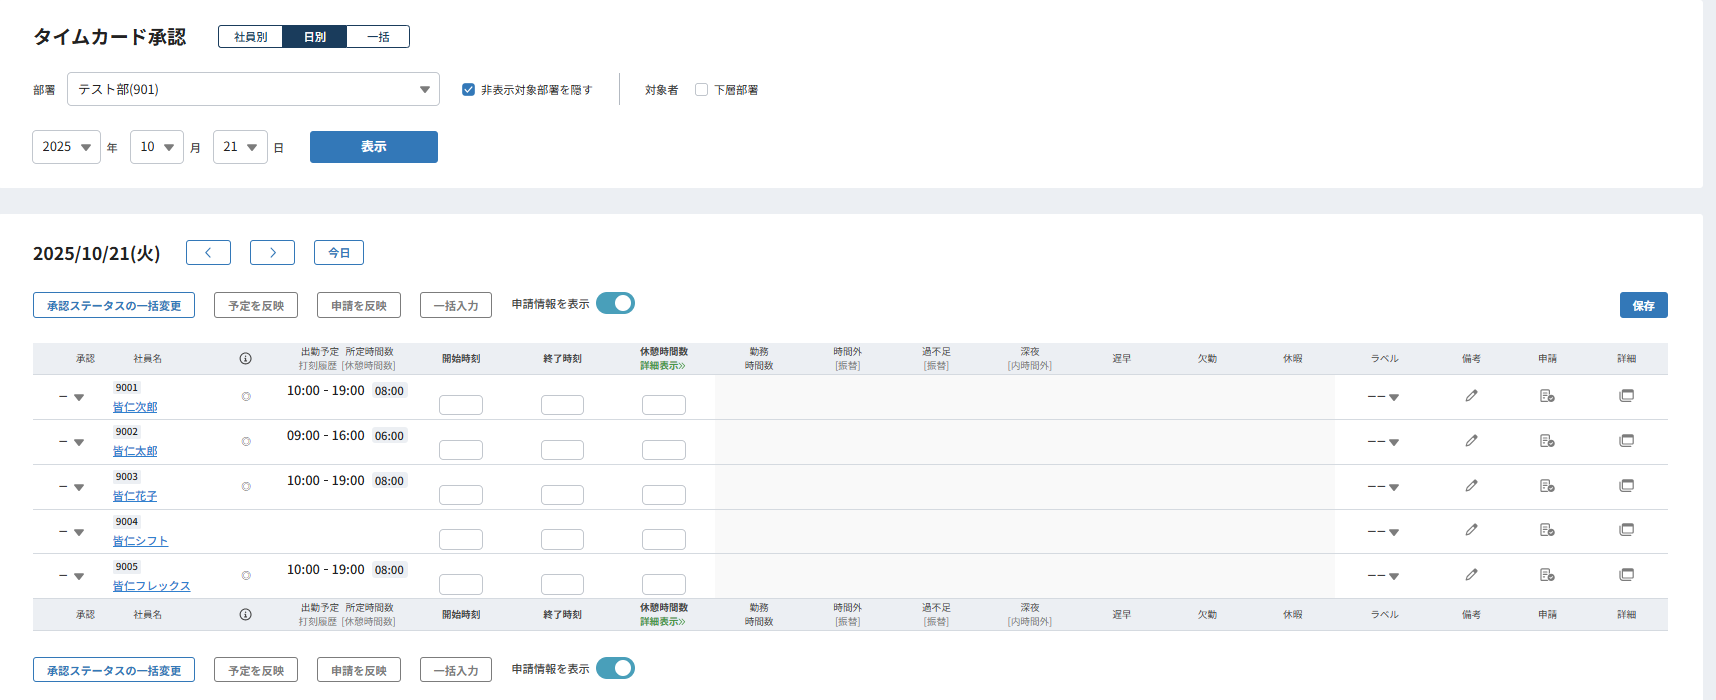The width and height of the screenshot is (1716, 700).
Task: Enable the 下層部署 checkbox
Action: (702, 90)
